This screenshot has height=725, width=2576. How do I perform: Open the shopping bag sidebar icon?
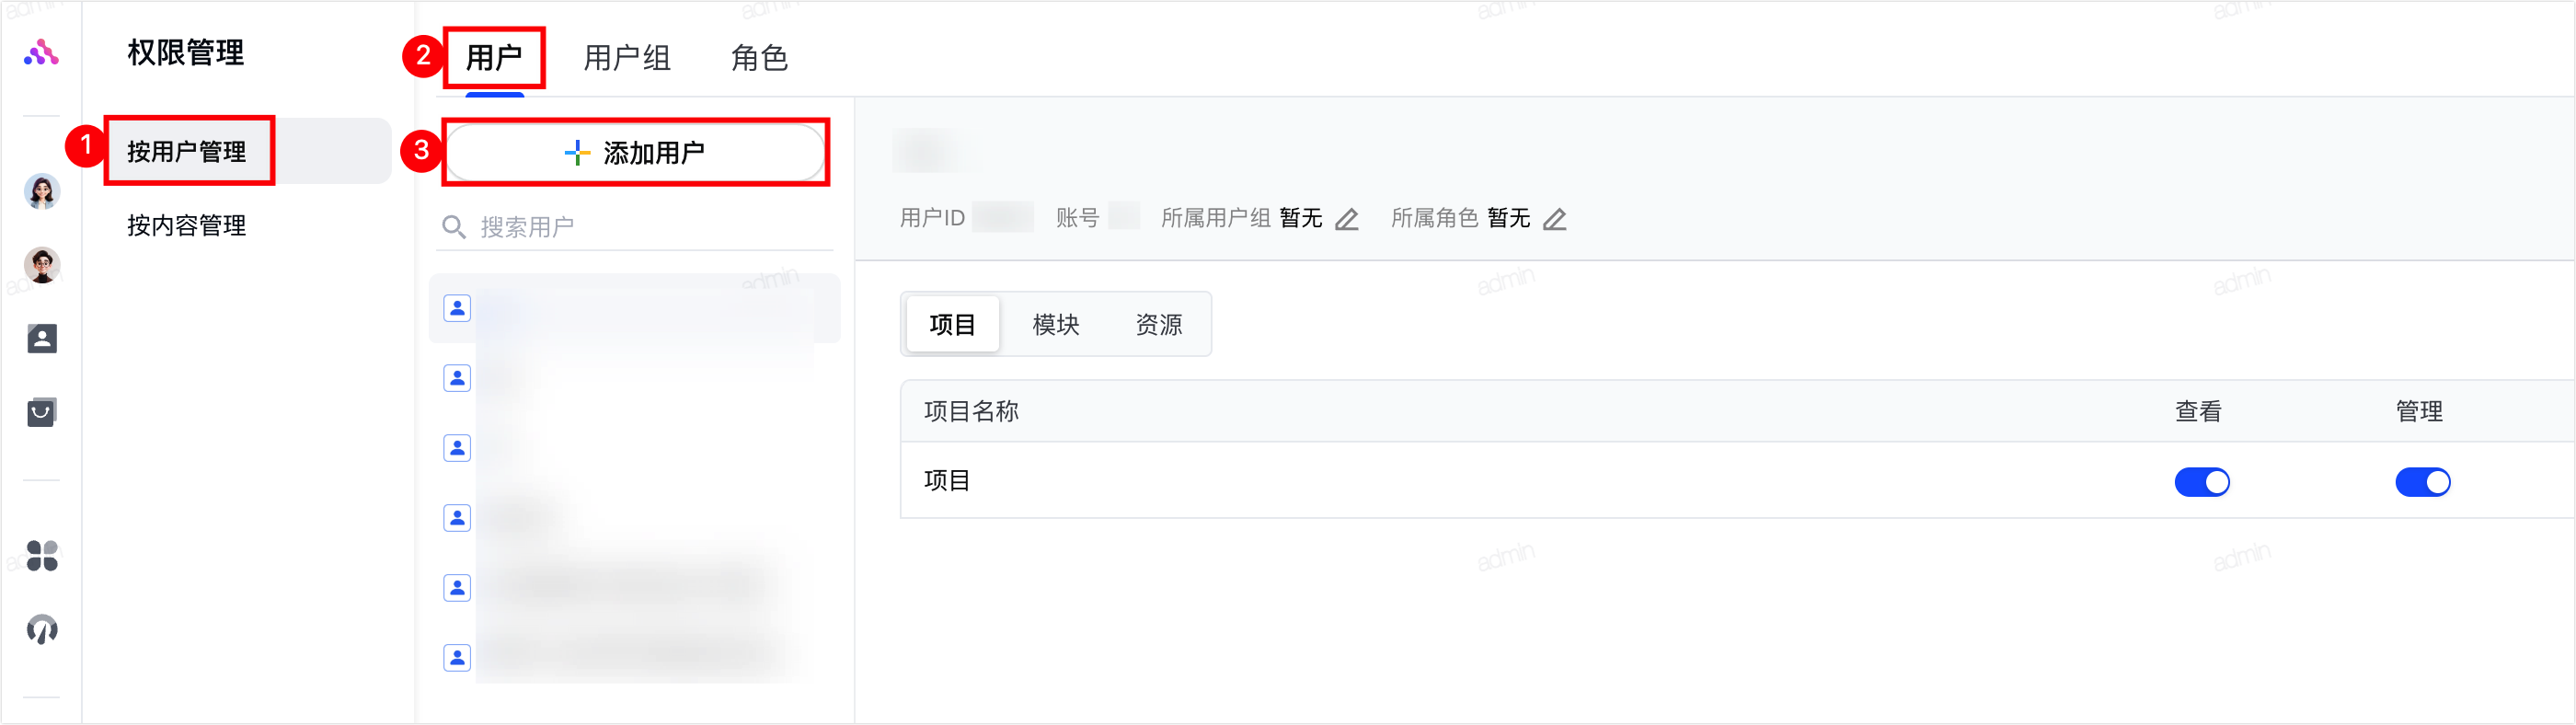(42, 412)
